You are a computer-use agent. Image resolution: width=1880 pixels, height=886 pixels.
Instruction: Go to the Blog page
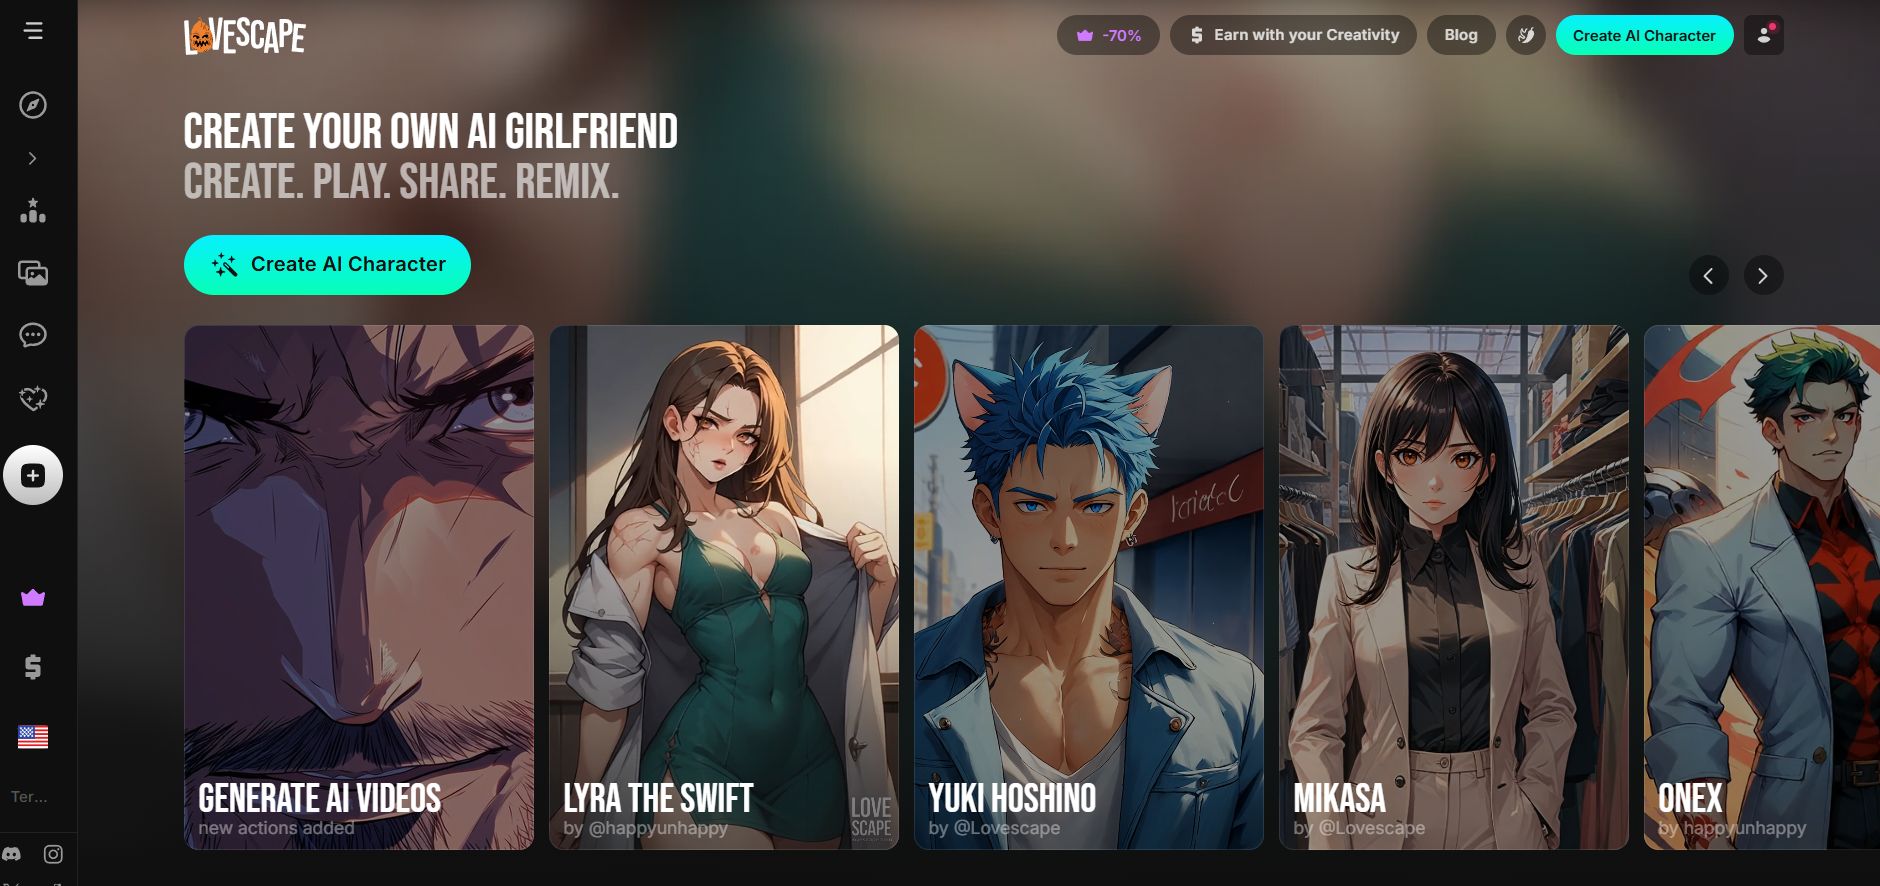[1460, 35]
